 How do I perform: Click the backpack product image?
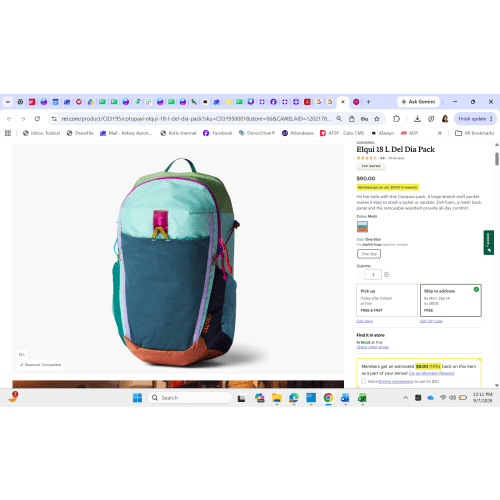click(178, 259)
